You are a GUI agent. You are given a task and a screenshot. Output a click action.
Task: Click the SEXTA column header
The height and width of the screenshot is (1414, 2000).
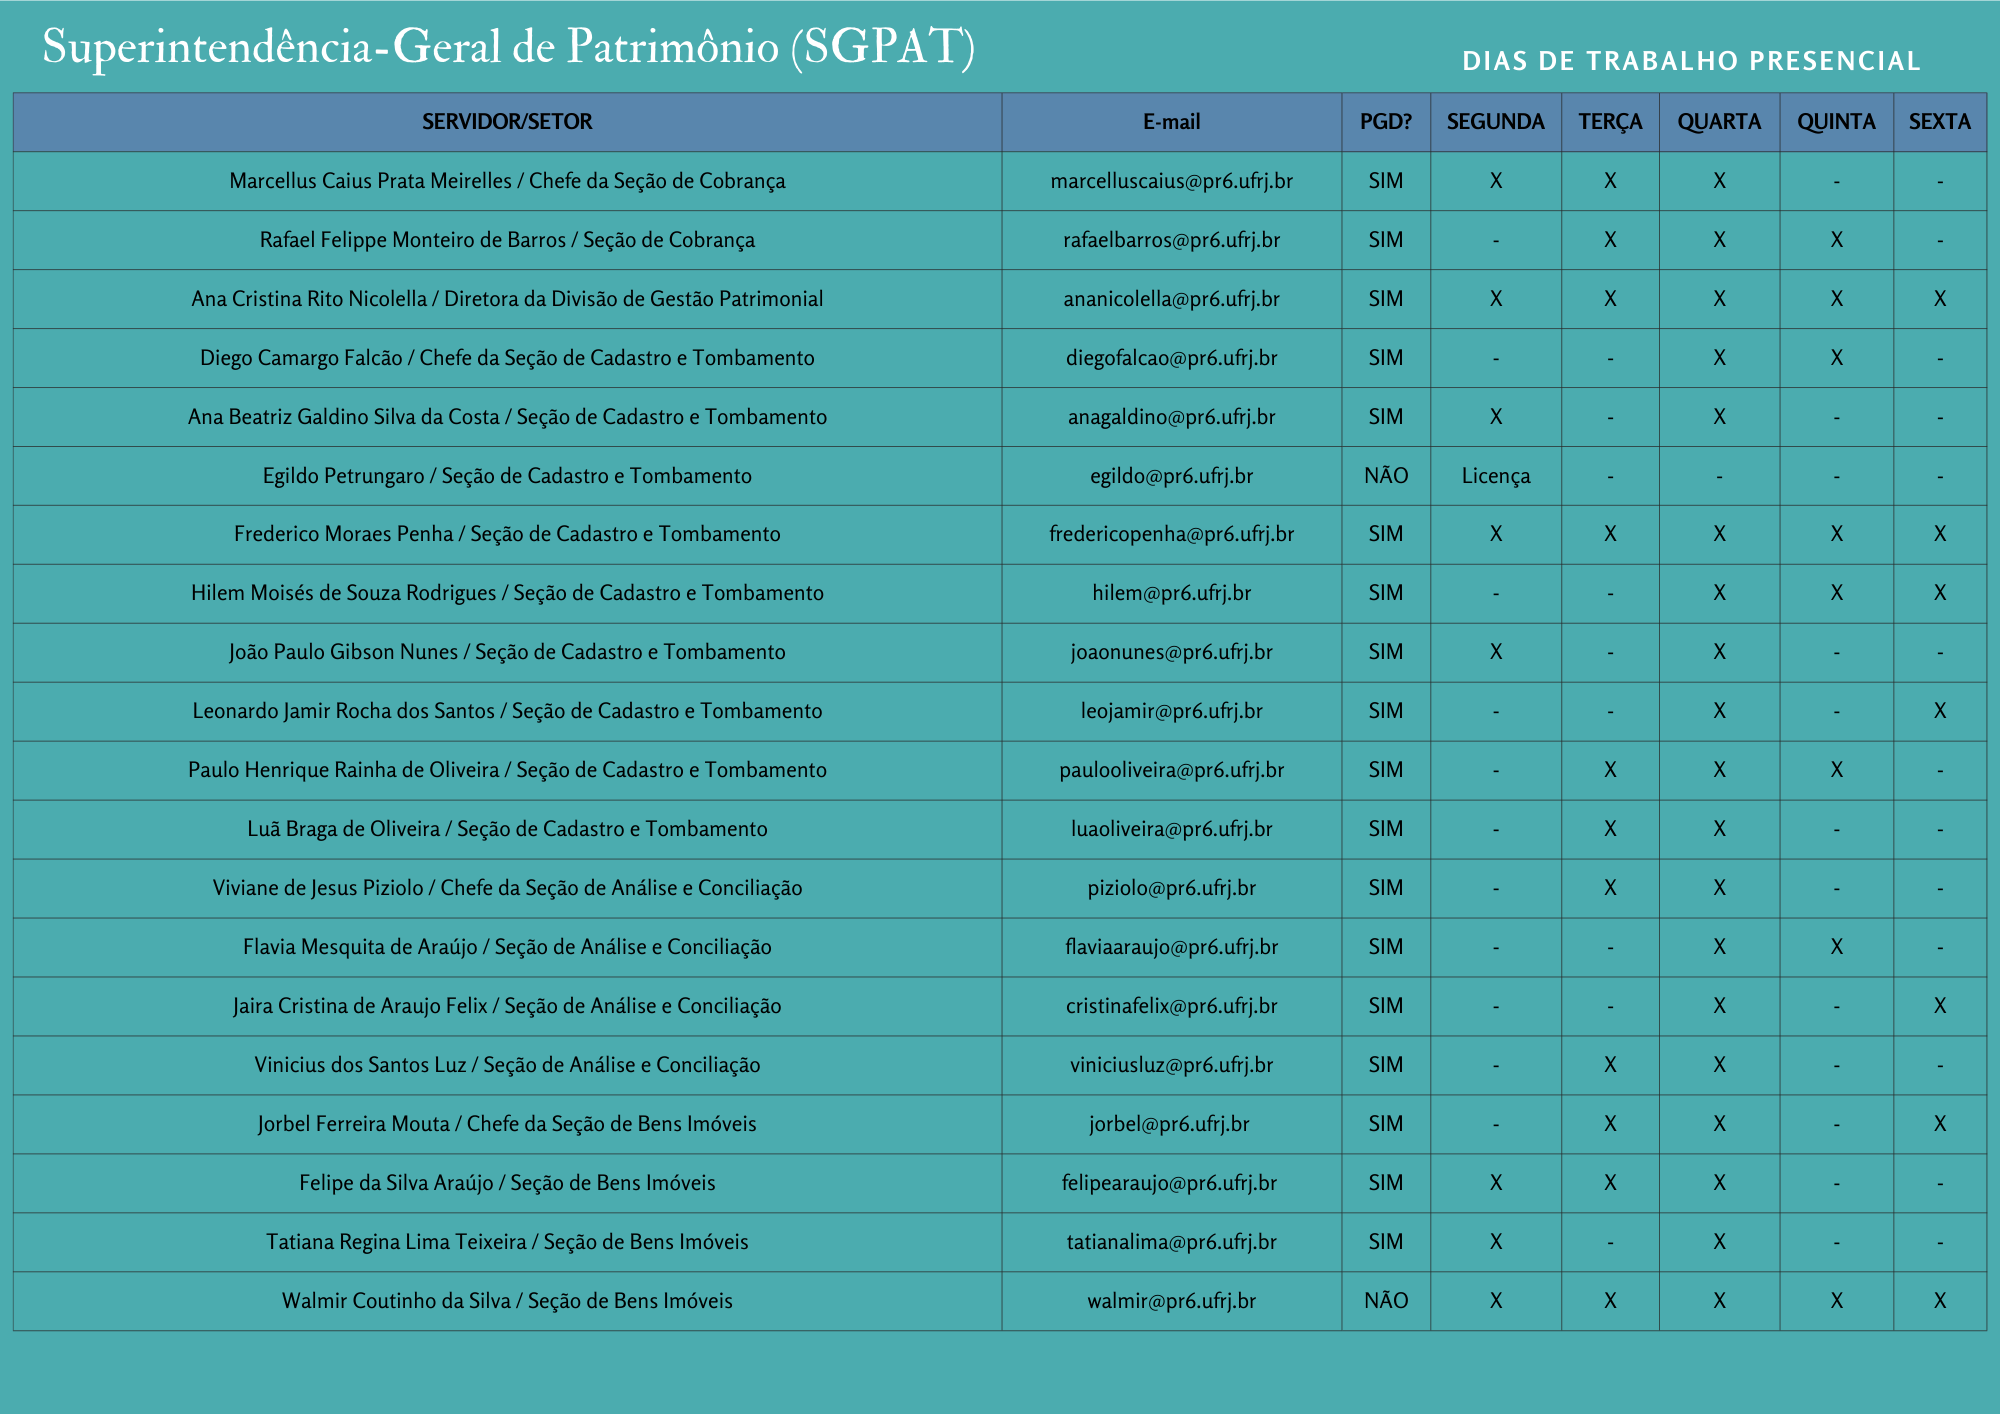(1940, 122)
